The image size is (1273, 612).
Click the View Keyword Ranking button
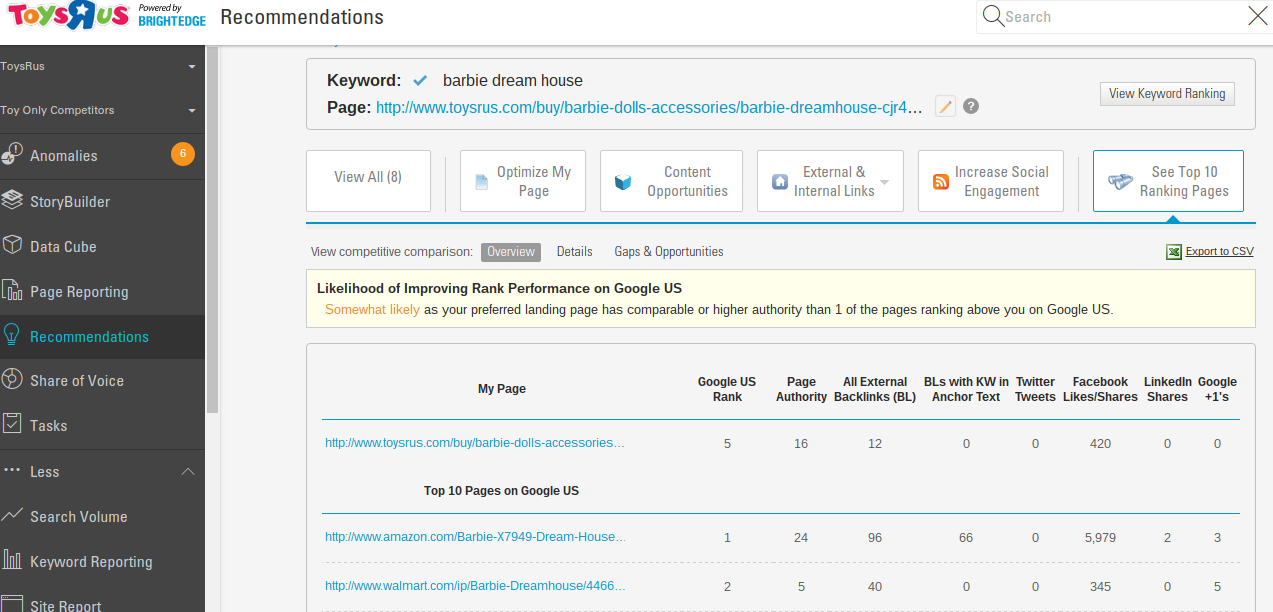click(x=1166, y=93)
